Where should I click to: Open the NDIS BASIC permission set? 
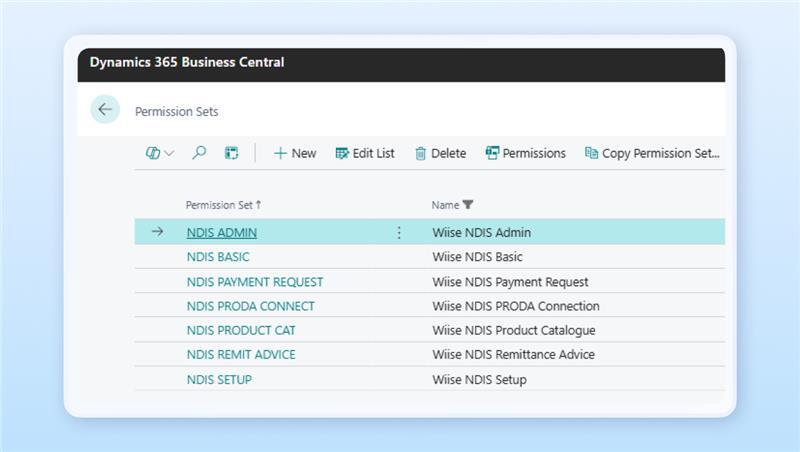pos(218,257)
